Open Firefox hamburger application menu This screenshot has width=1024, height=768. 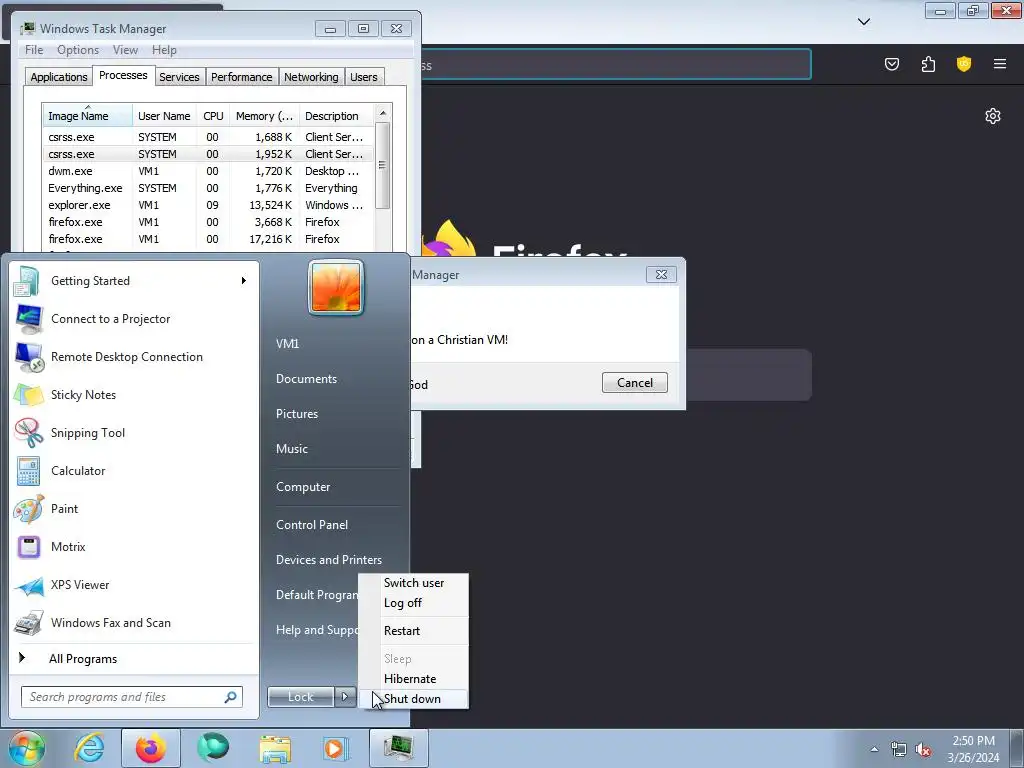pos(1000,64)
